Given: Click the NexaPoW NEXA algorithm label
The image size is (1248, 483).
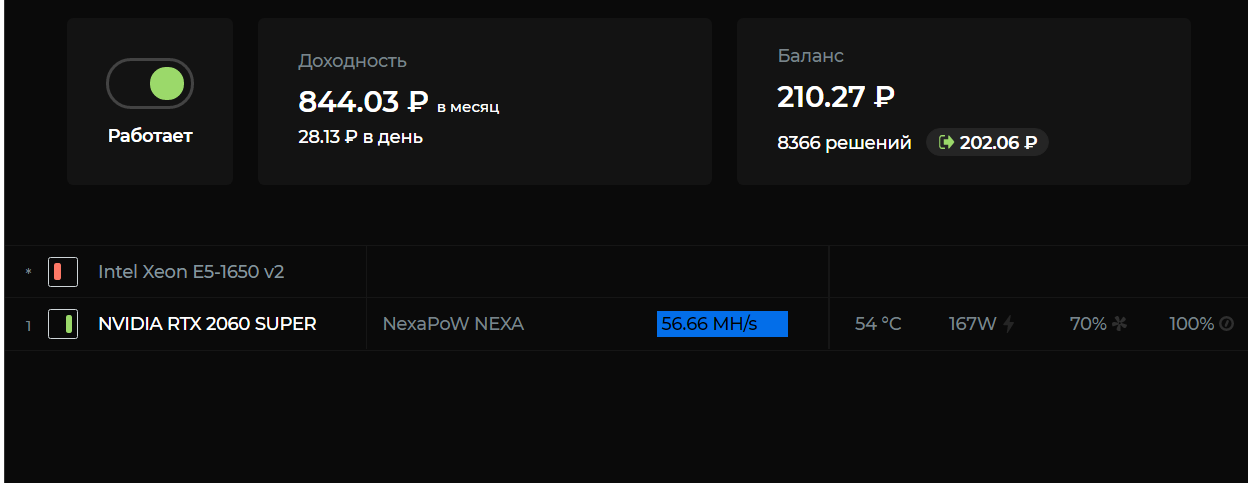Looking at the screenshot, I should pos(453,324).
